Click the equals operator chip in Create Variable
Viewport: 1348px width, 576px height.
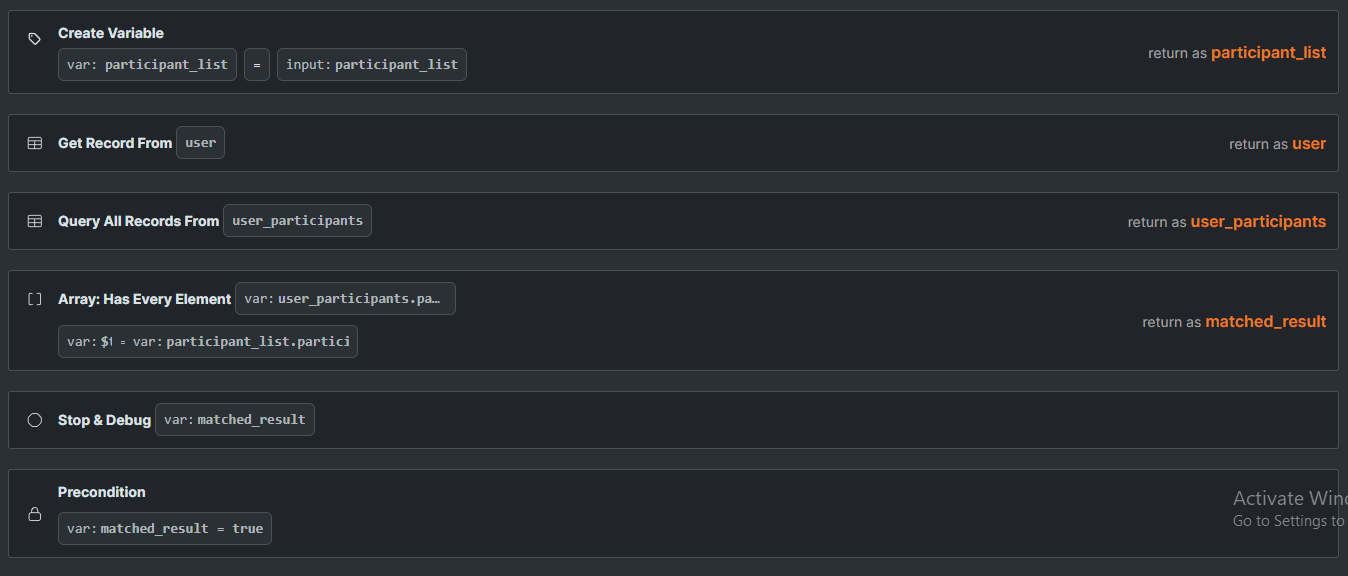(x=257, y=65)
